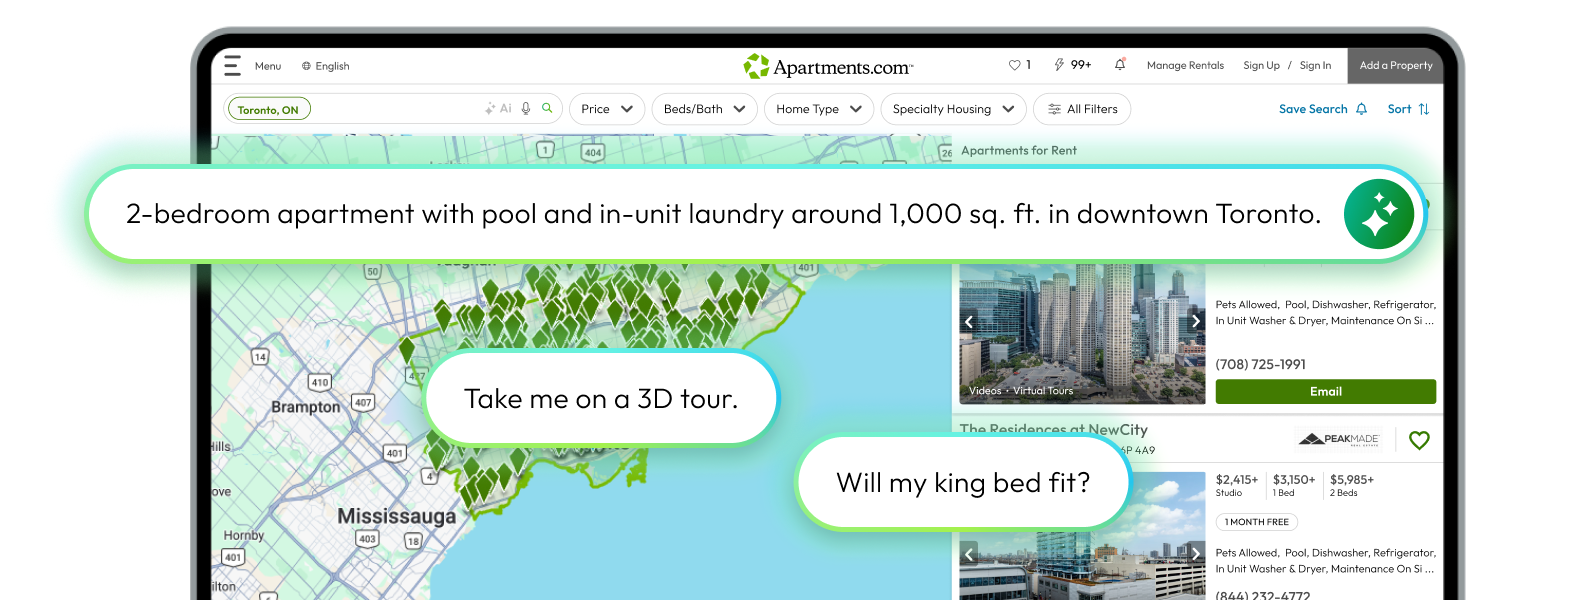Click the green magnifier search icon
1584x600 pixels.
[x=547, y=108]
